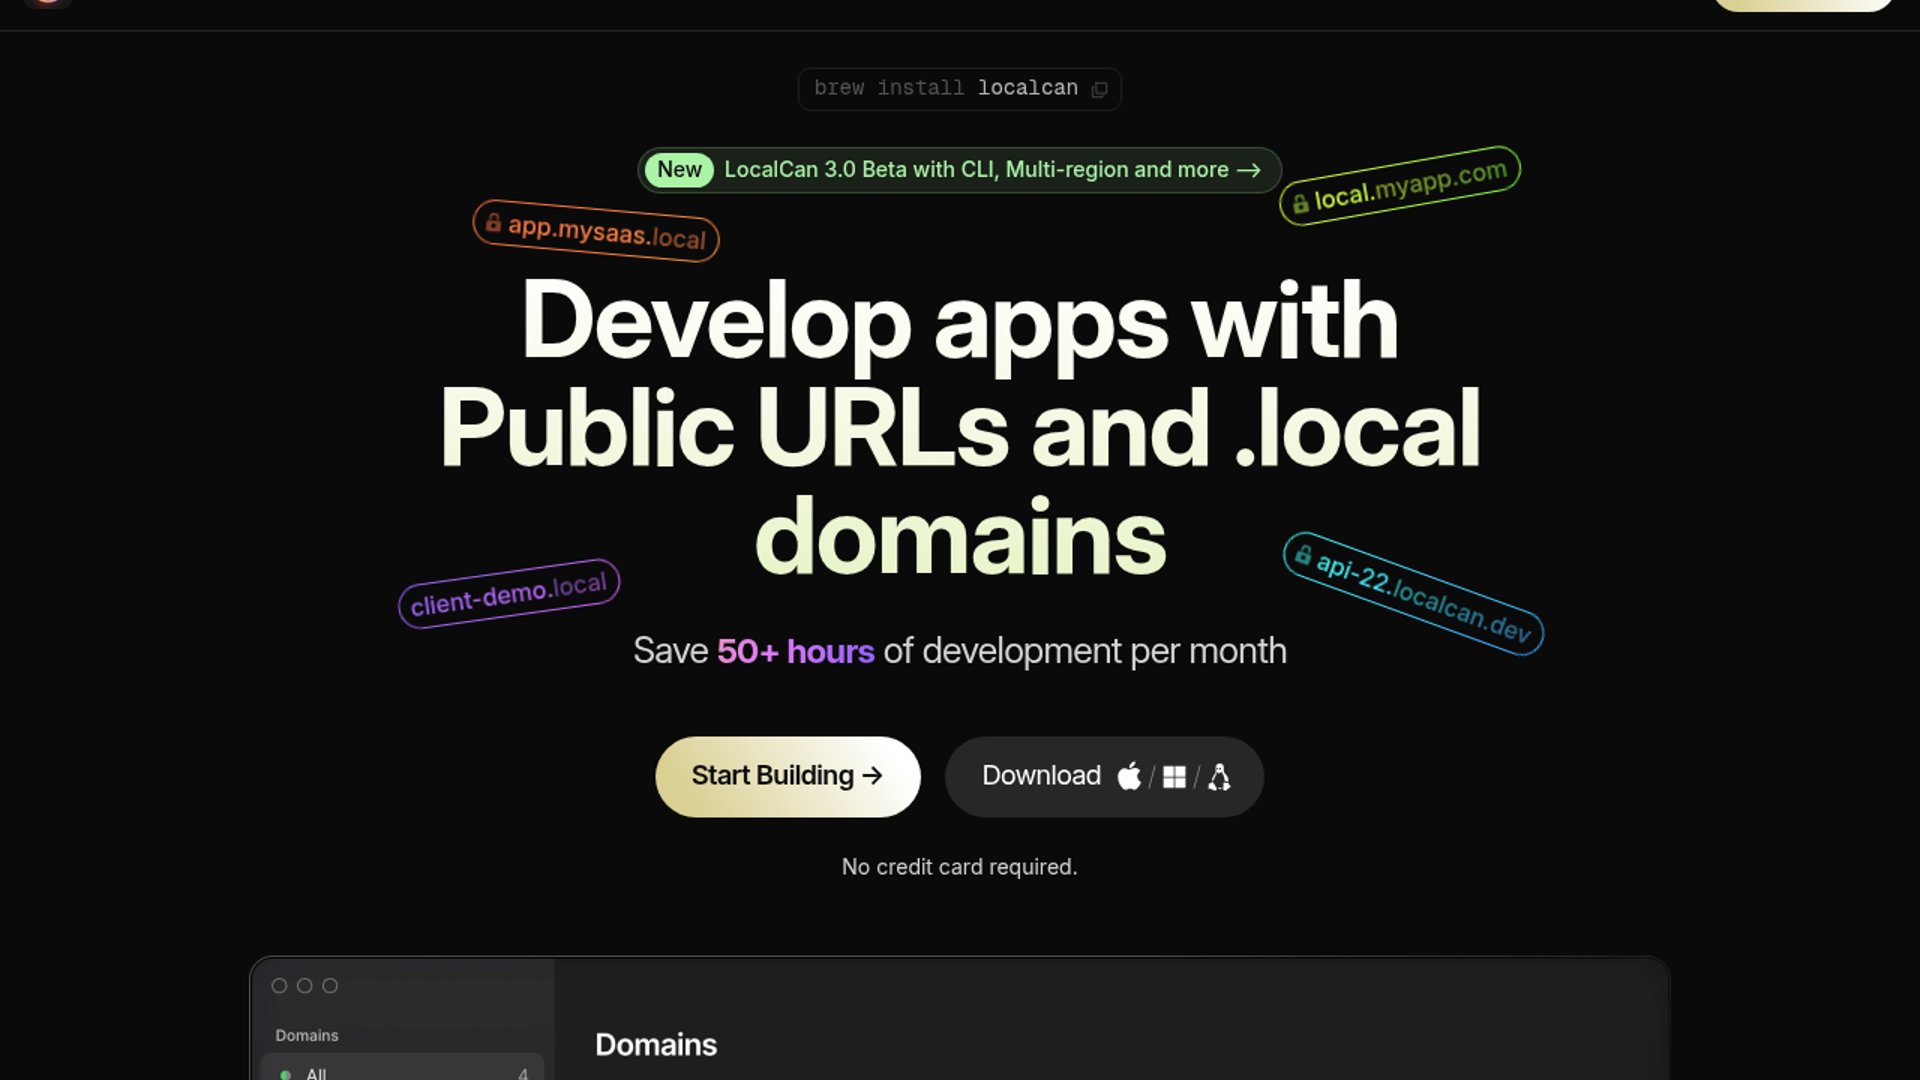Click the lock icon on local.myapp.com
The height and width of the screenshot is (1080, 1920).
(x=1300, y=204)
